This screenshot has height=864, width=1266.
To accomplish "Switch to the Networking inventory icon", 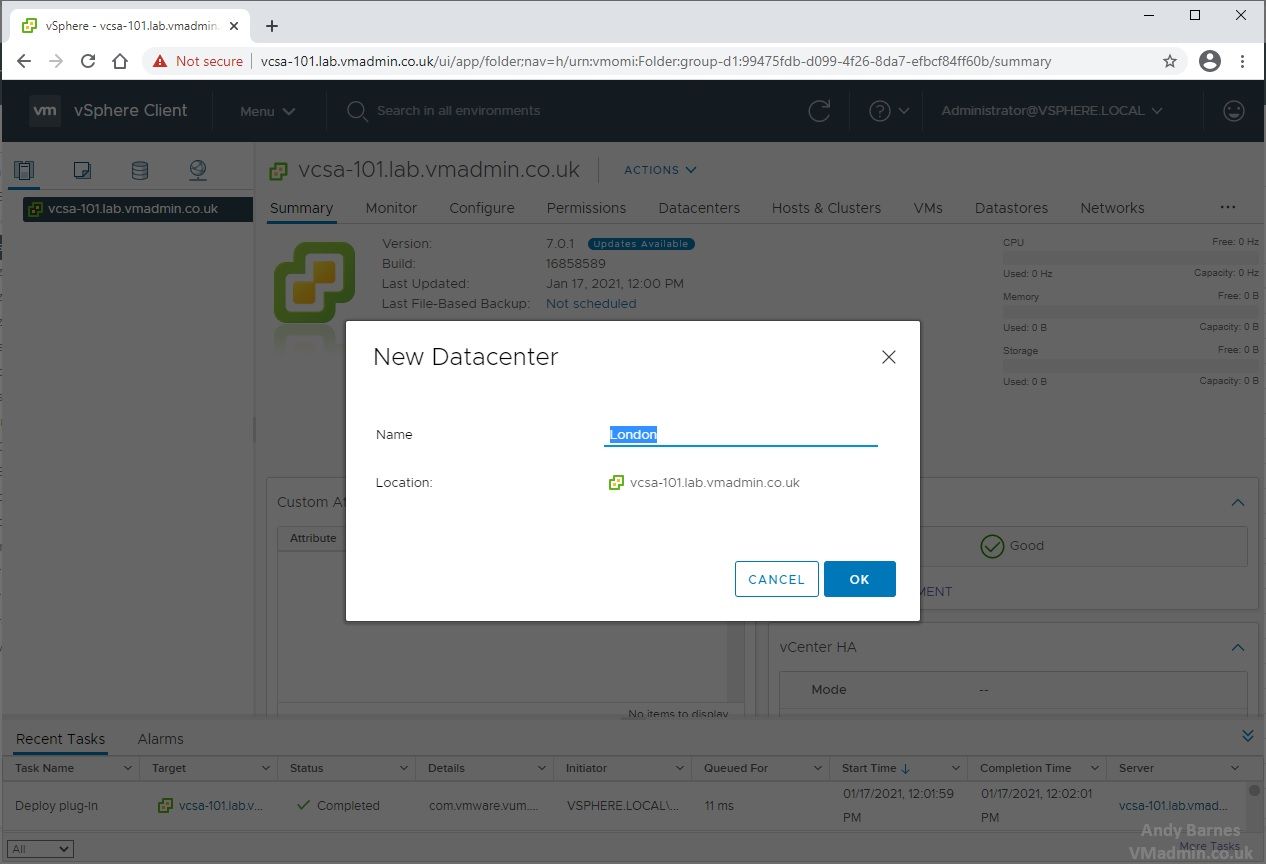I will click(x=198, y=171).
